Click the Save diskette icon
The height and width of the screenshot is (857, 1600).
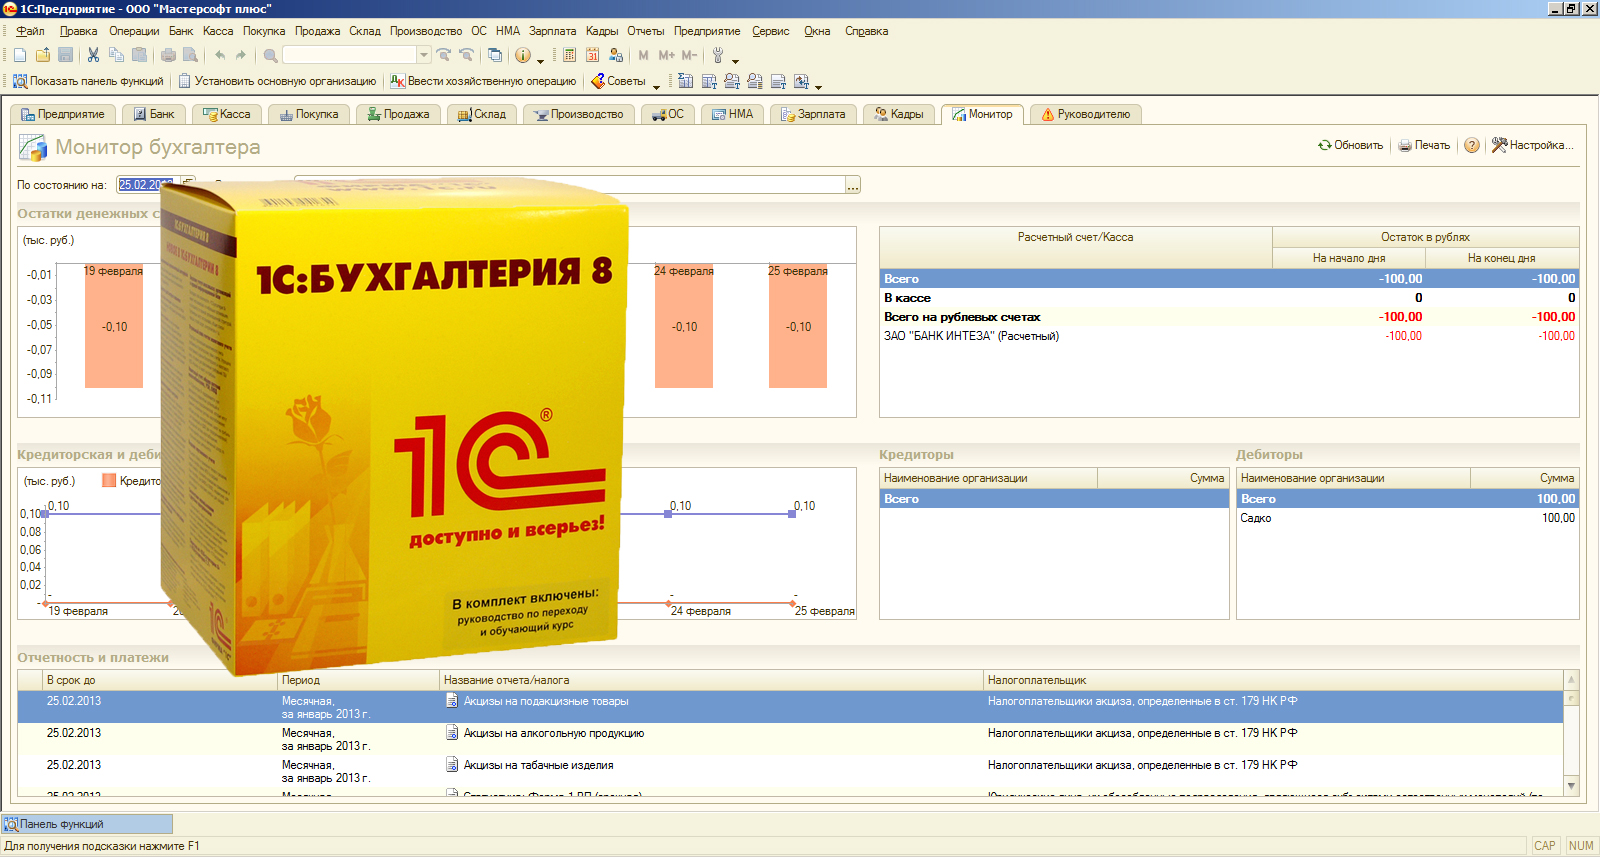pos(65,55)
